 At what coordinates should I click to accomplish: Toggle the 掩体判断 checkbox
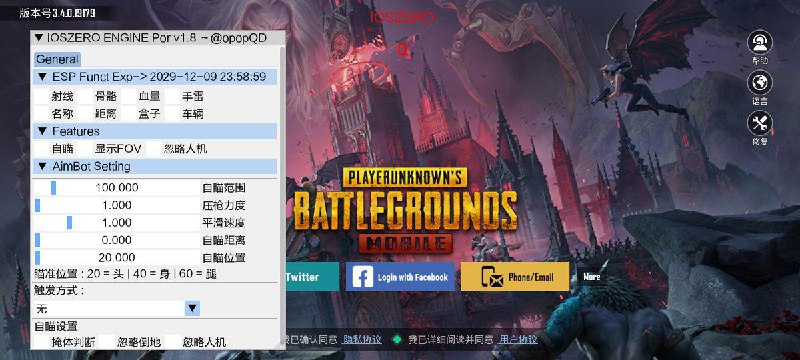[x=42, y=342]
